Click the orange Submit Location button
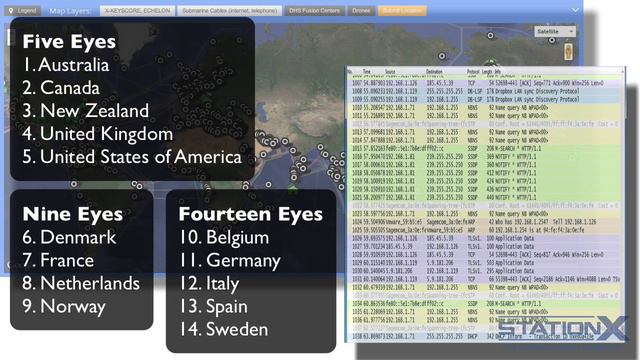Image resolution: width=640 pixels, height=360 pixels. [x=402, y=11]
